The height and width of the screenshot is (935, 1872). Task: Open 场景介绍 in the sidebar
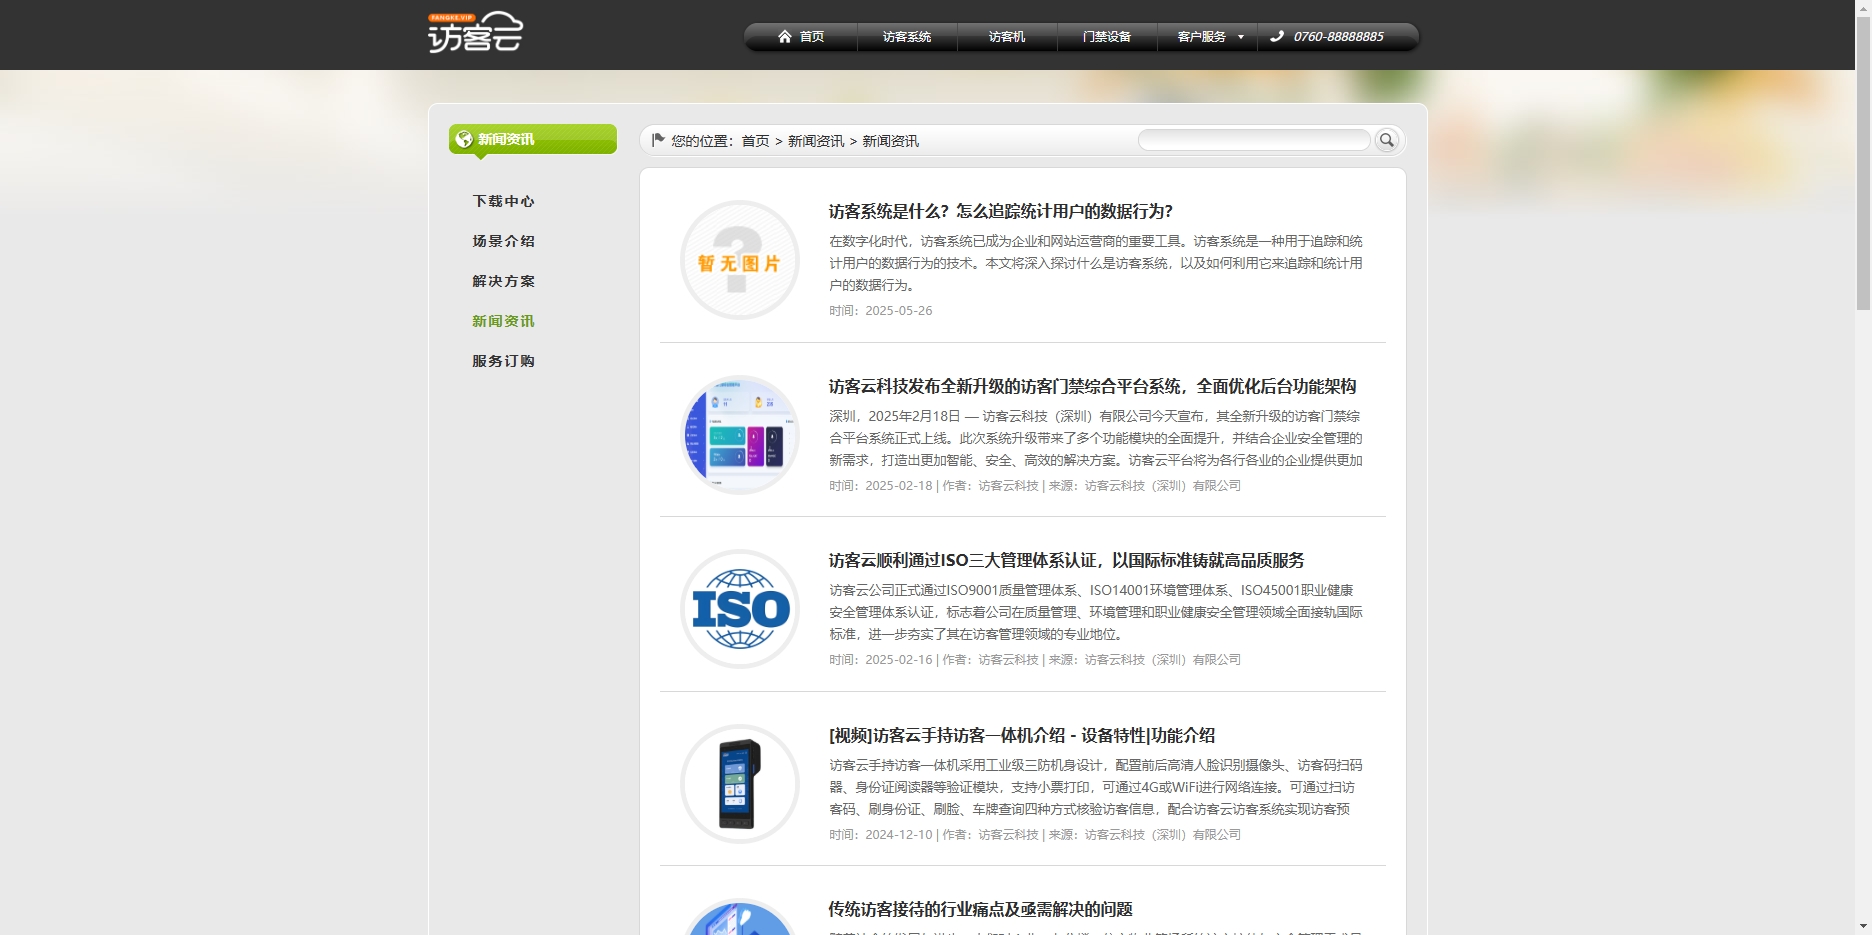[x=504, y=241]
